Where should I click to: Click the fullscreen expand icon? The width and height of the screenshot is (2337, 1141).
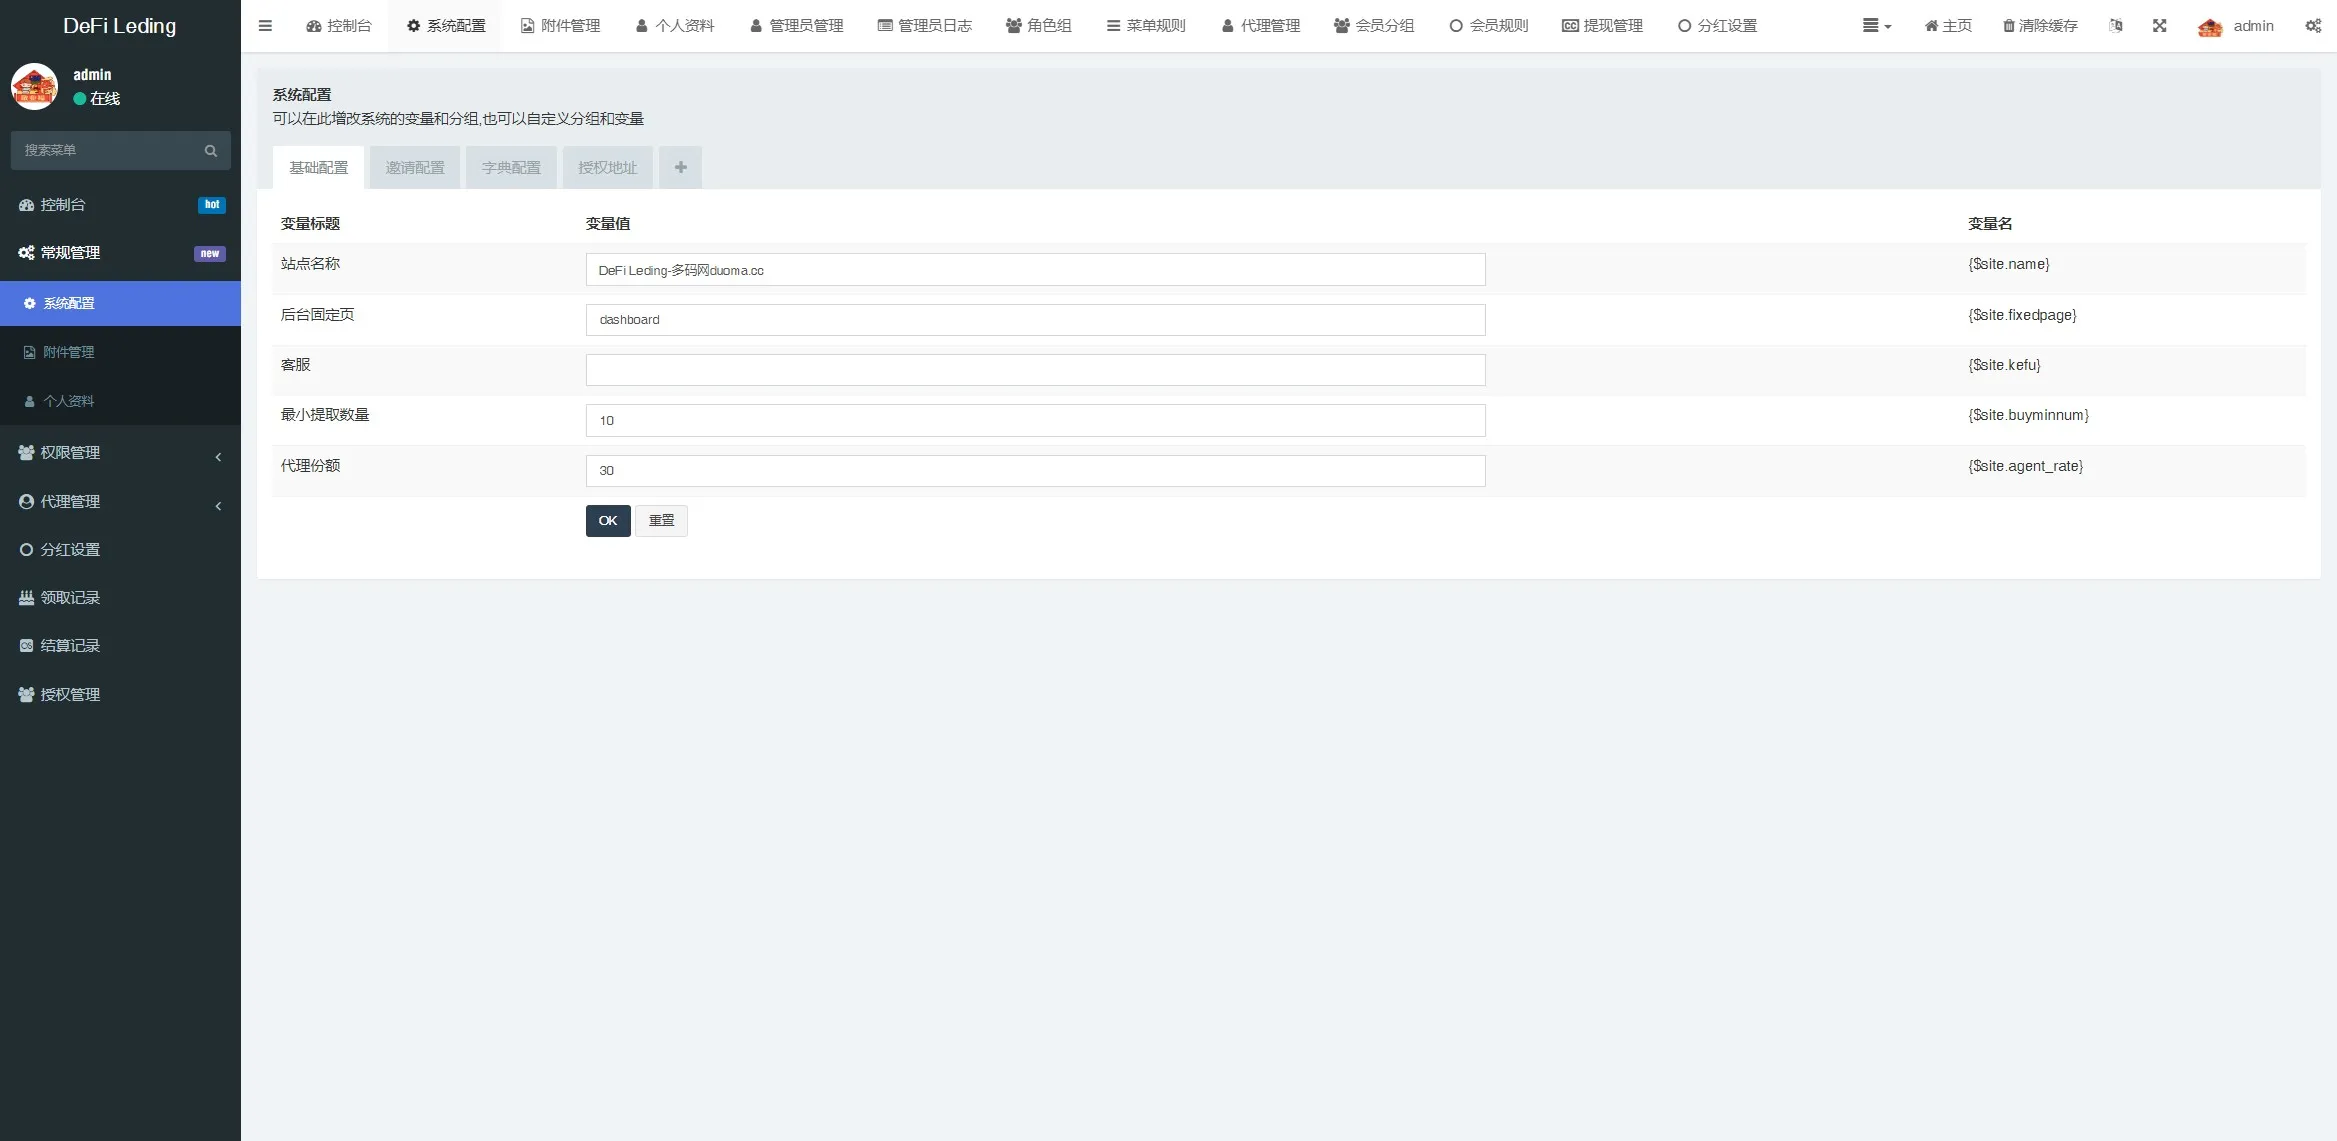click(2160, 26)
